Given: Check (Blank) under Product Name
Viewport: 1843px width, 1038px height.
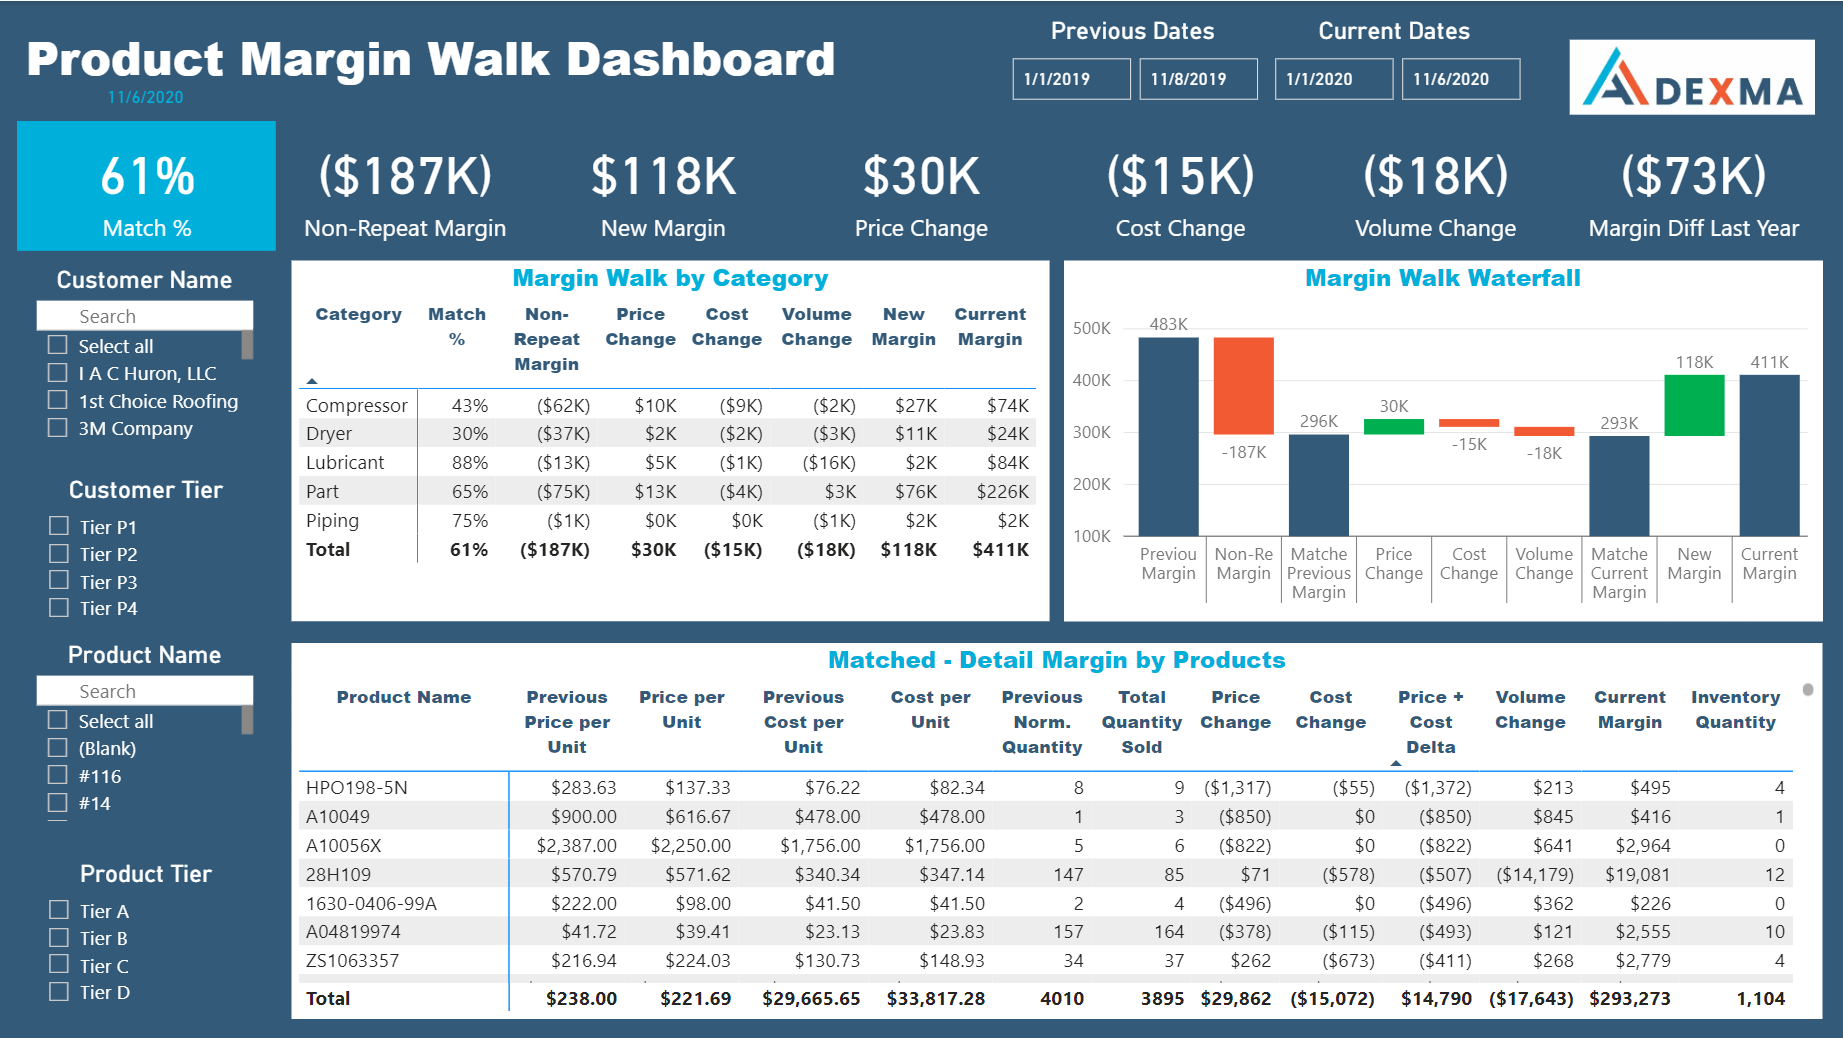Looking at the screenshot, I should 57,748.
